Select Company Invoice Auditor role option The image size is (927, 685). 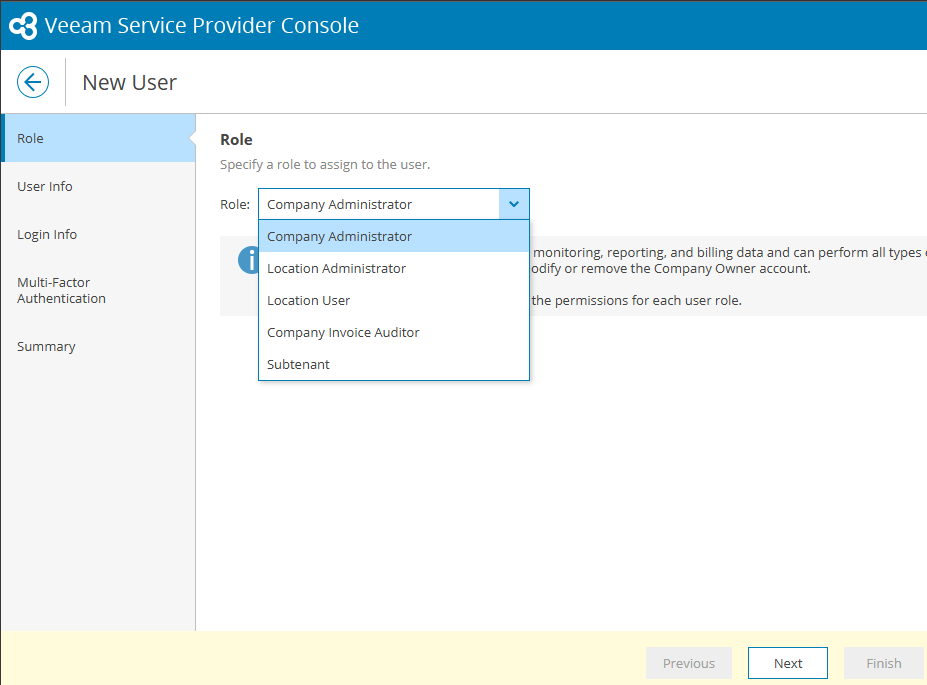pos(394,332)
